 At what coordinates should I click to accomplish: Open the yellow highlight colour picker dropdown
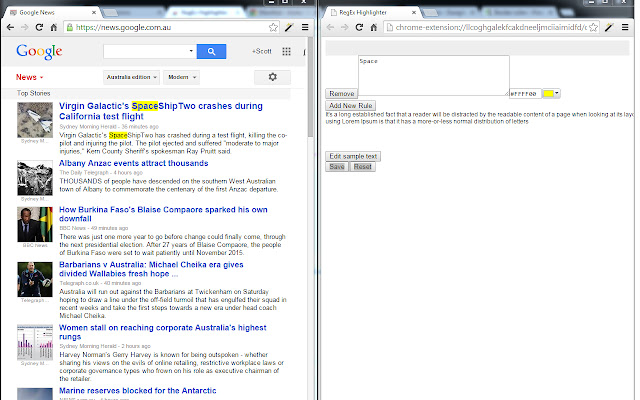(557, 93)
